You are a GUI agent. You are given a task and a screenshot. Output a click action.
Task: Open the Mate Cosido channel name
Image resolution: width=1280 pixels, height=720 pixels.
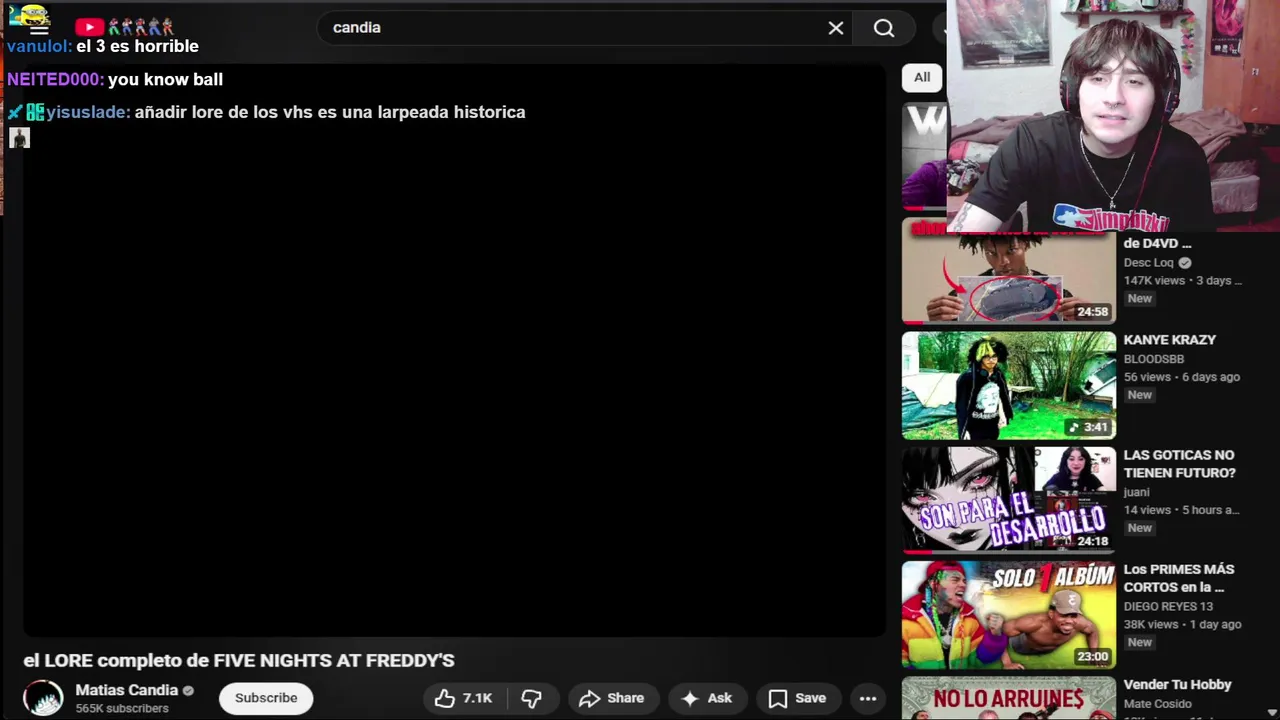1159,704
